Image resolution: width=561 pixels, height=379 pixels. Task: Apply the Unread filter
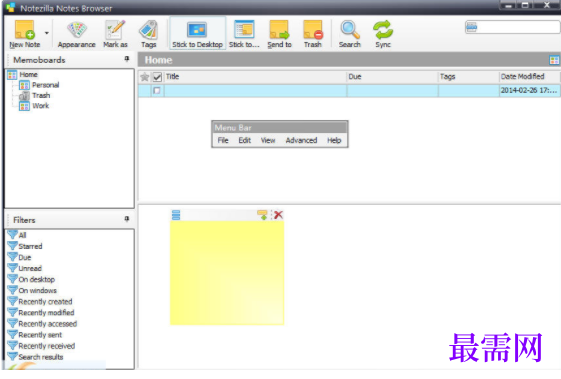pos(25,268)
